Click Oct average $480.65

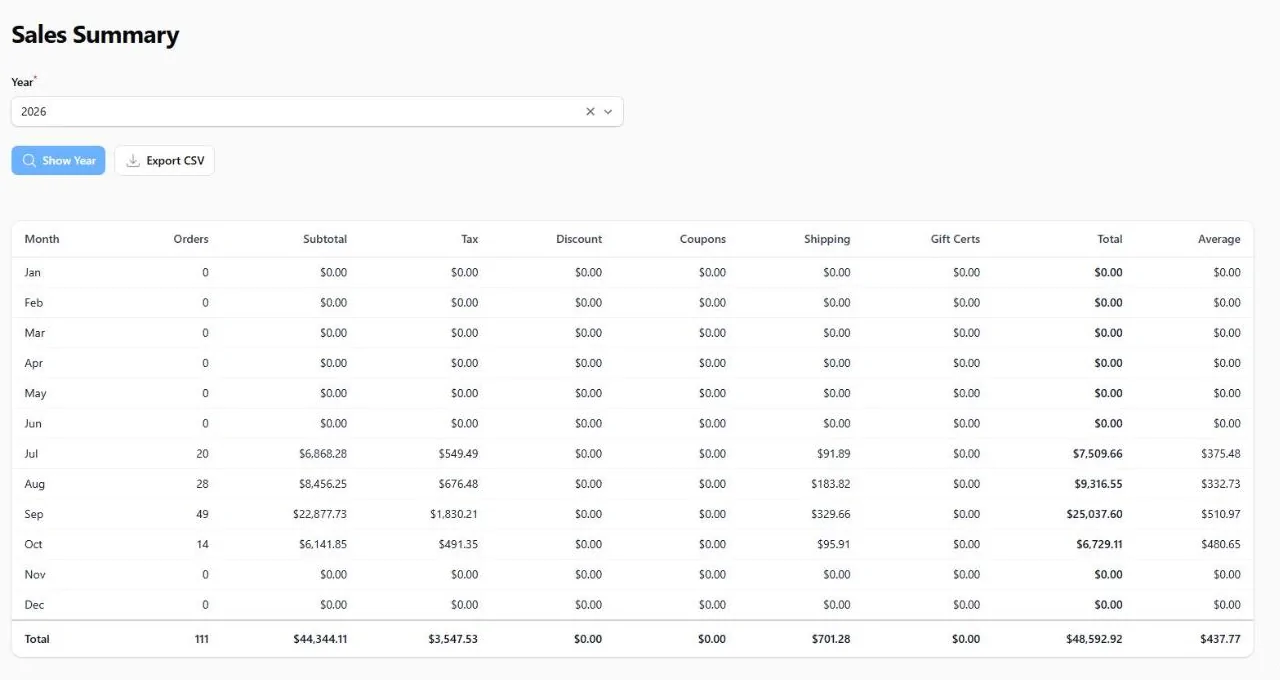point(1221,544)
